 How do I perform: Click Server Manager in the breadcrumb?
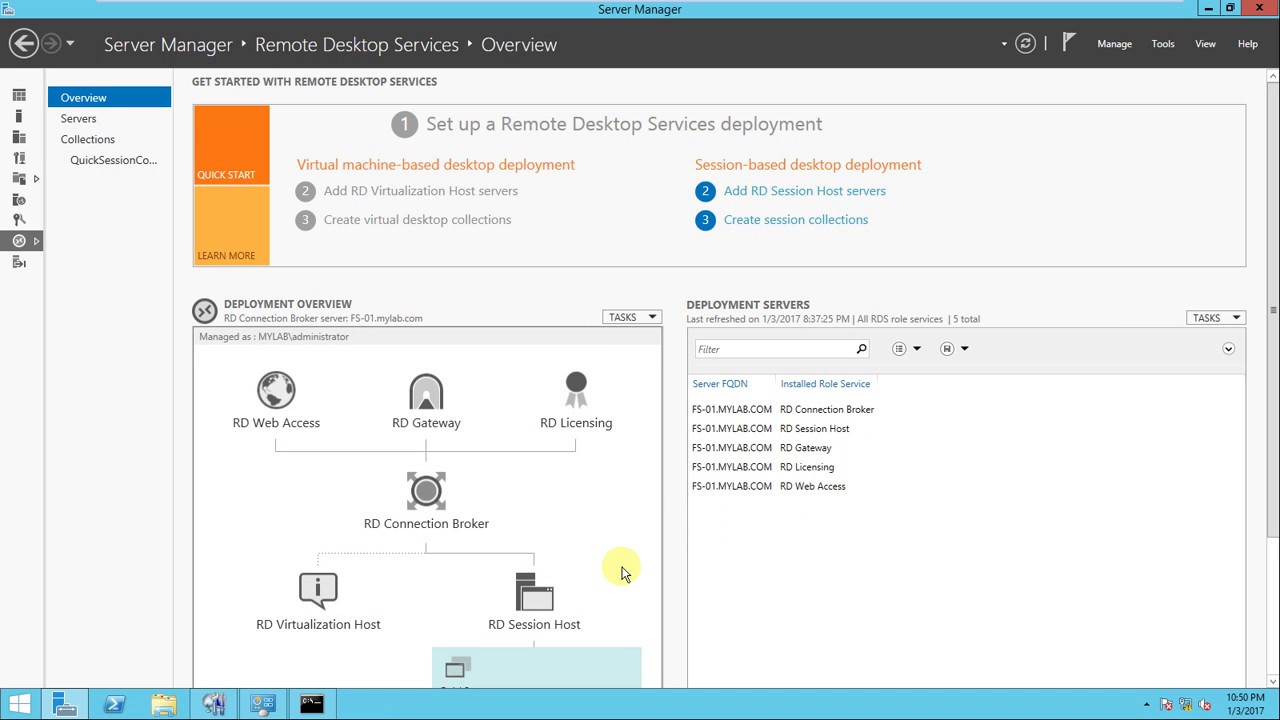pyautogui.click(x=168, y=44)
